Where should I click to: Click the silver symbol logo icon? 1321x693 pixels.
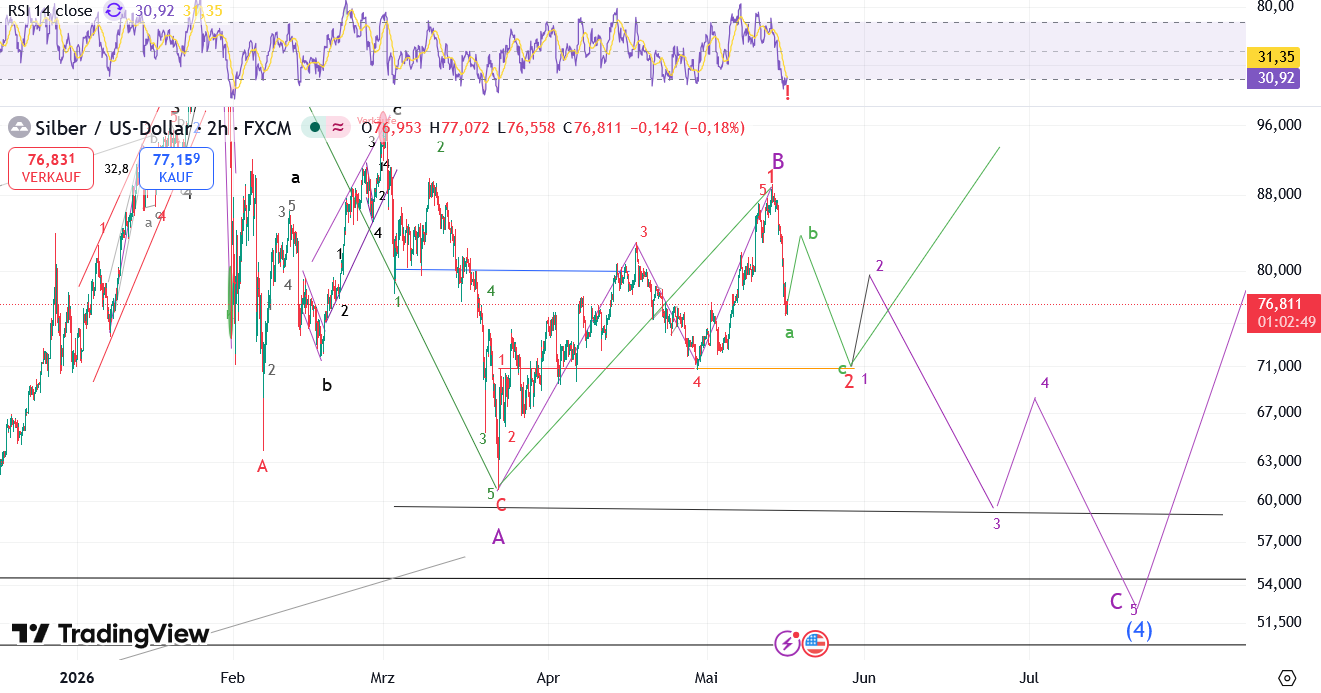pyautogui.click(x=18, y=127)
